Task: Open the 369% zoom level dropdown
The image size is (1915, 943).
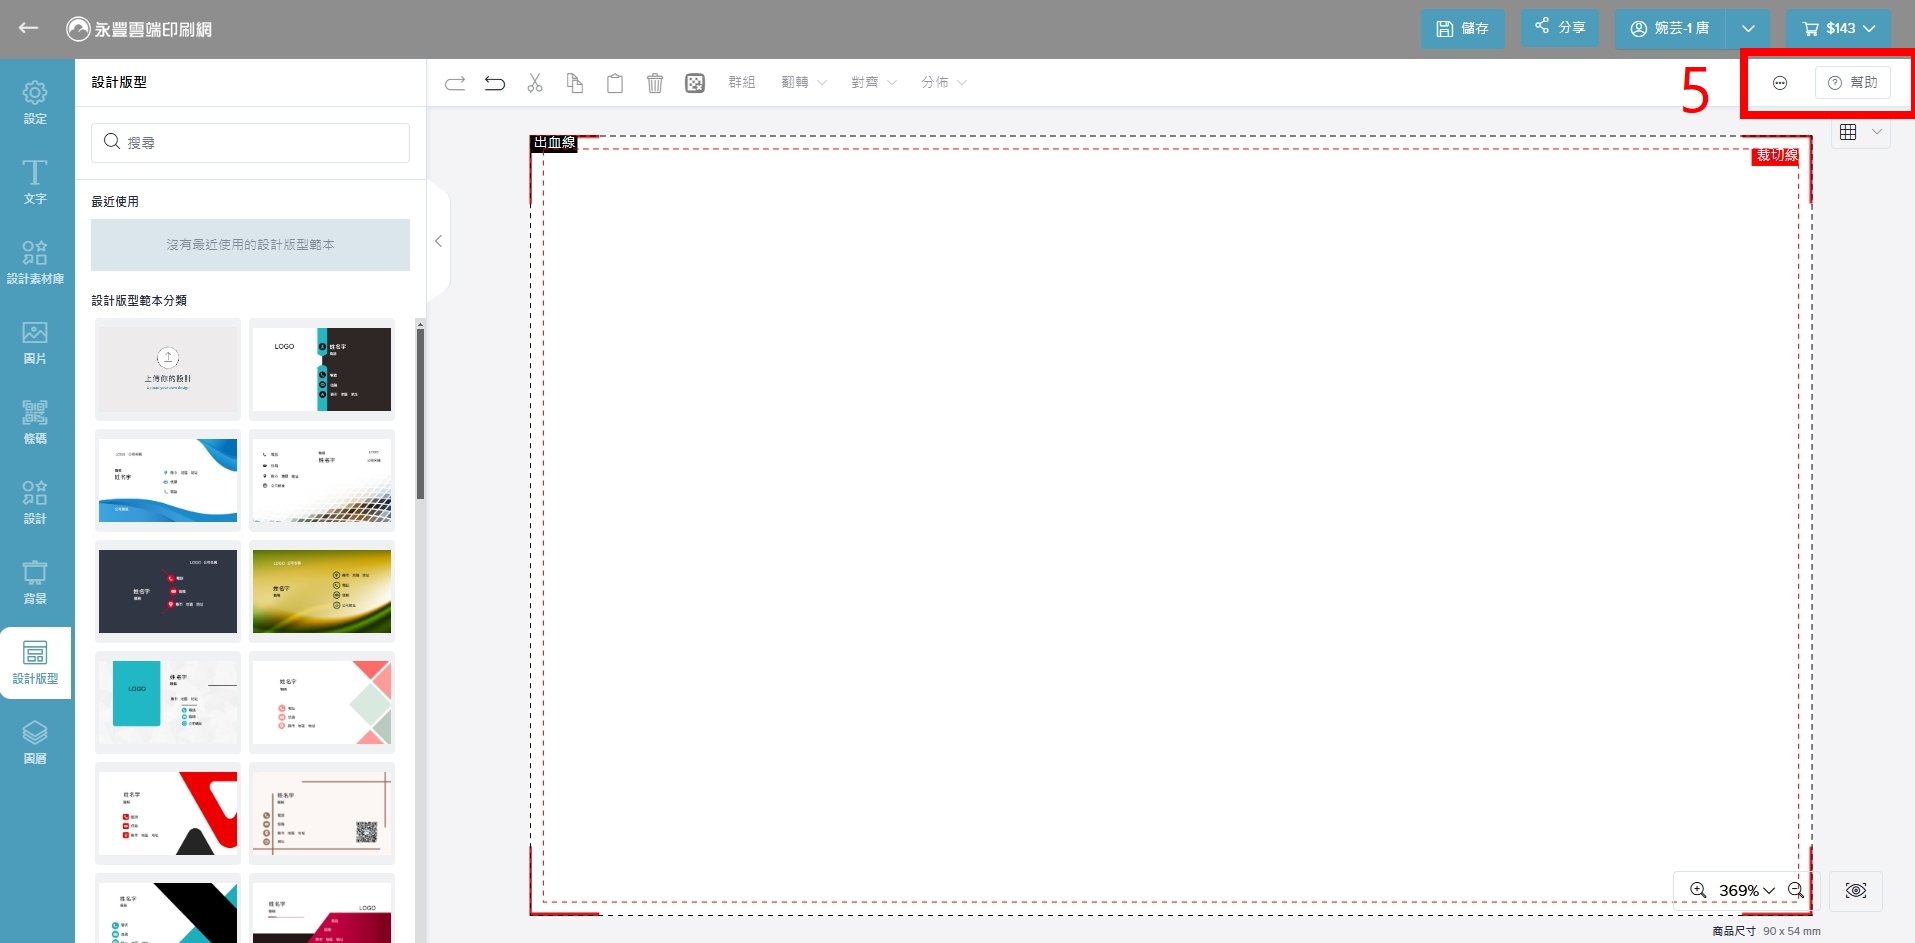Action: click(1746, 890)
